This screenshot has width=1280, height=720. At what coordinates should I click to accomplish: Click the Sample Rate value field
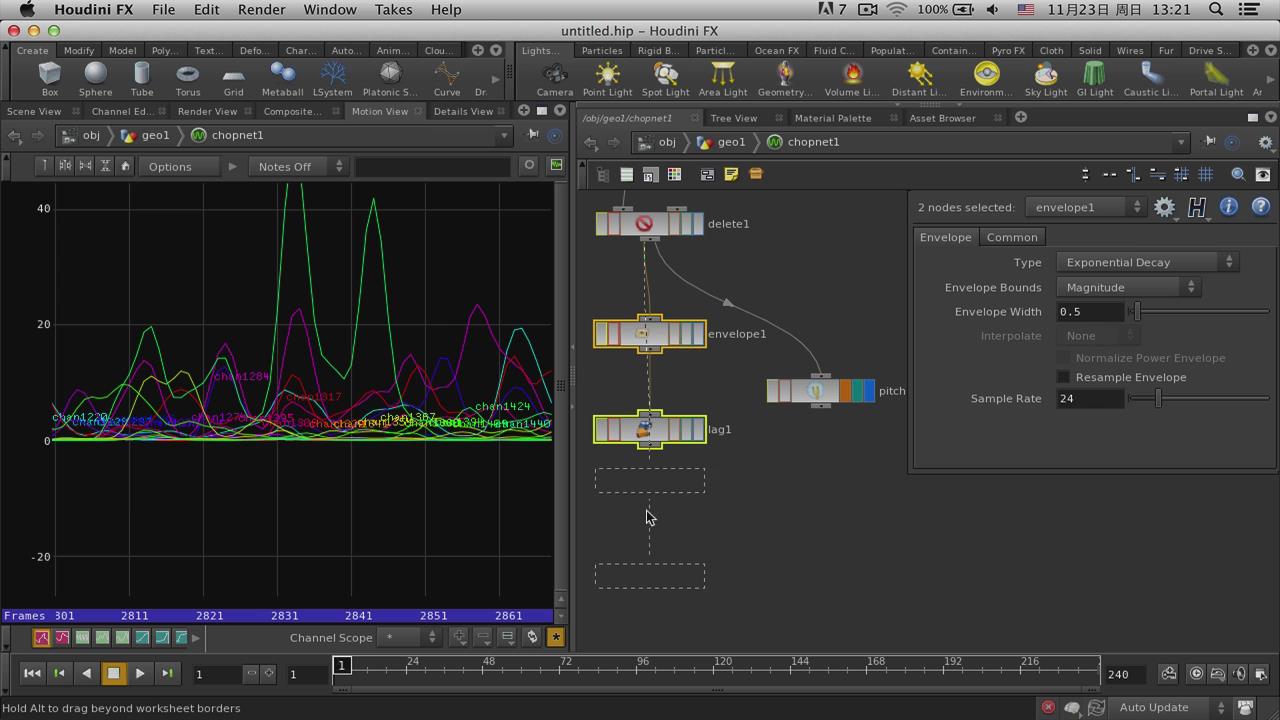(x=1090, y=398)
